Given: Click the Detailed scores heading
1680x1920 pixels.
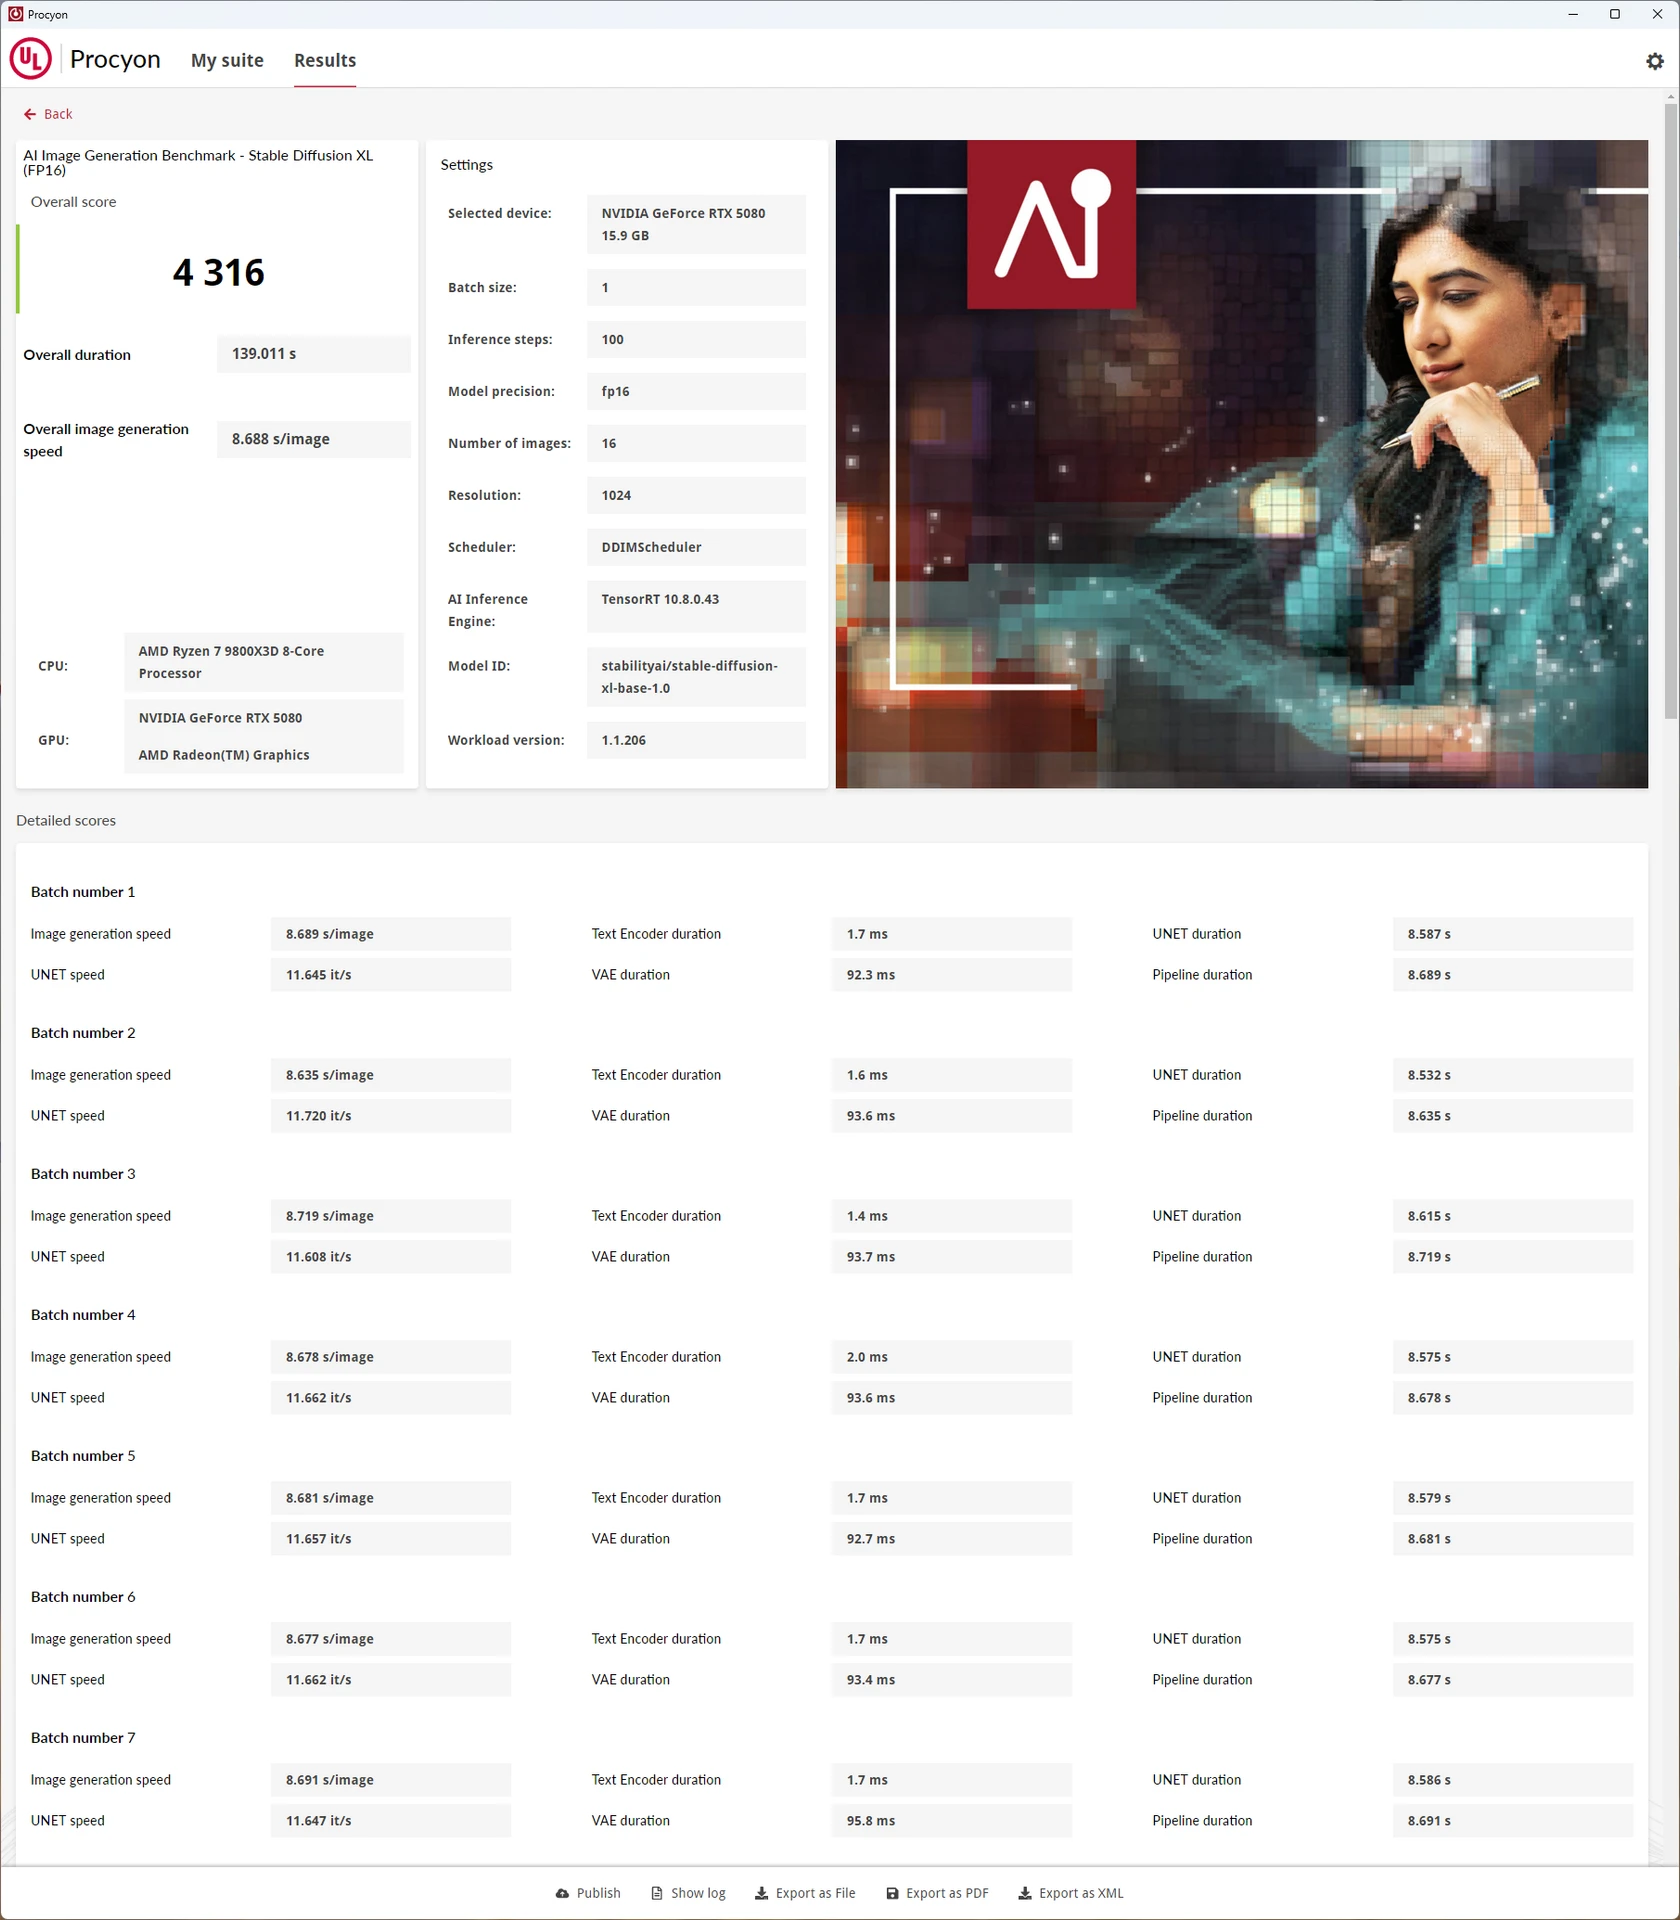Looking at the screenshot, I should (x=66, y=820).
